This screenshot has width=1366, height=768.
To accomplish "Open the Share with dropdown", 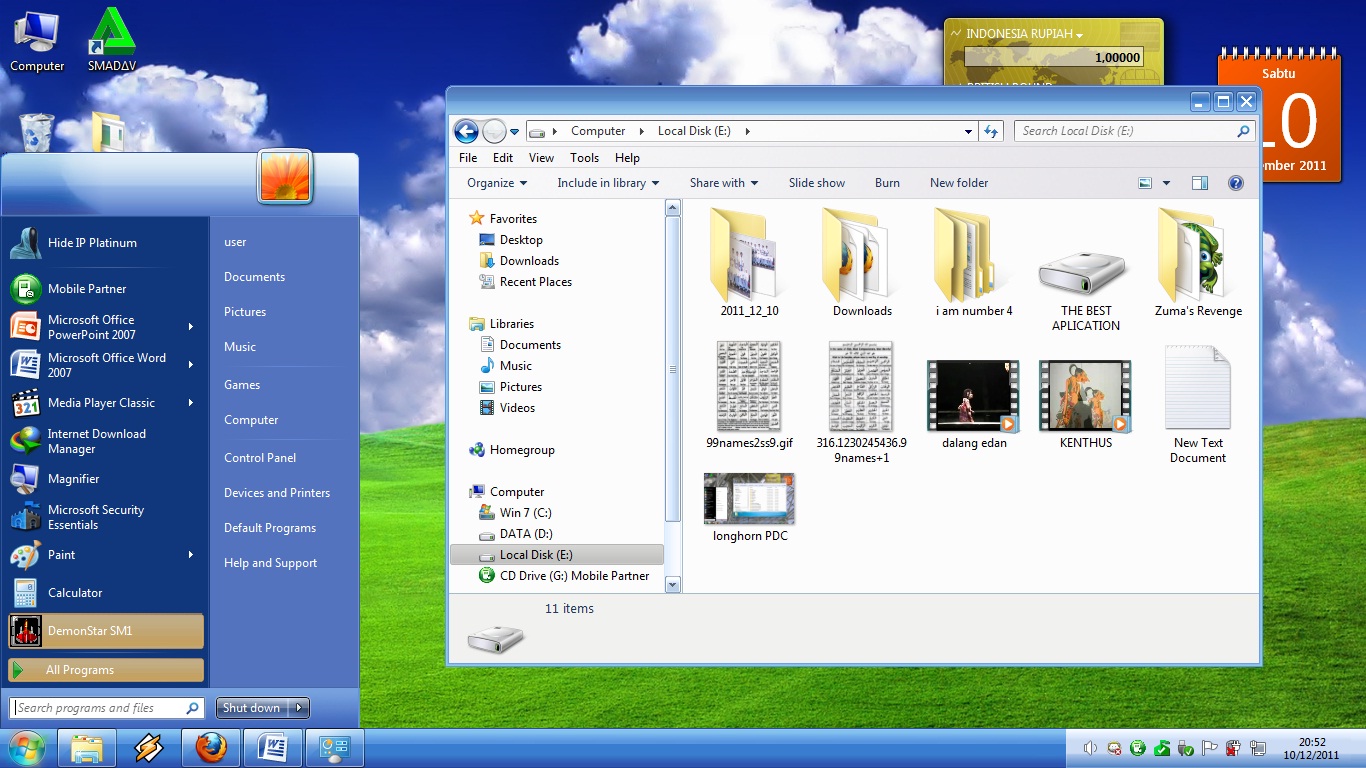I will (x=724, y=183).
